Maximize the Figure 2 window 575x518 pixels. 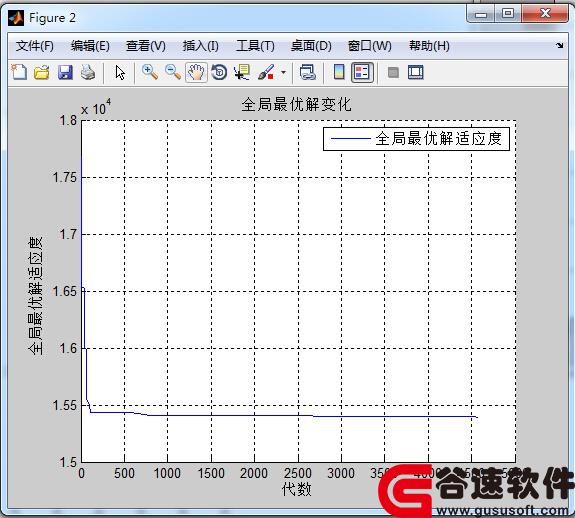tap(508, 14)
